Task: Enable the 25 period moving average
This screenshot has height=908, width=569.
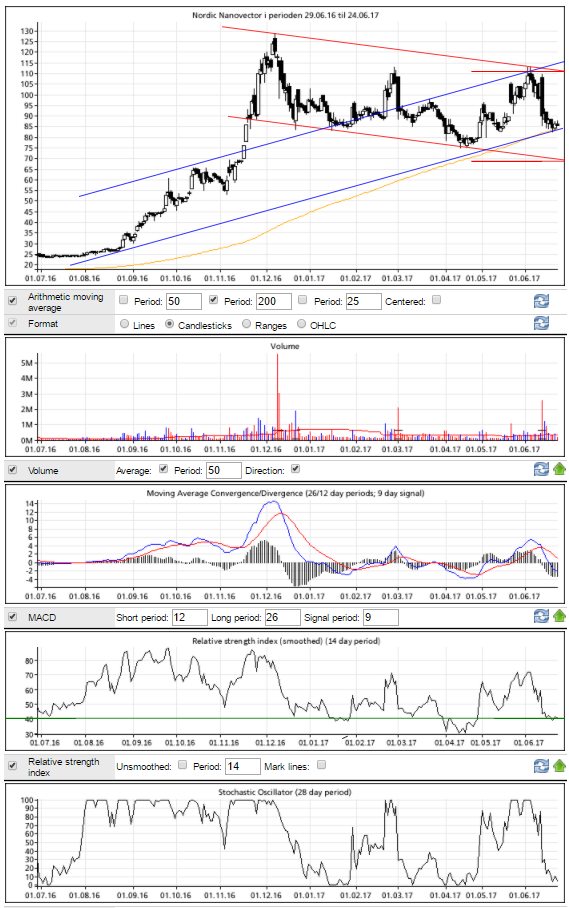Action: [x=302, y=300]
